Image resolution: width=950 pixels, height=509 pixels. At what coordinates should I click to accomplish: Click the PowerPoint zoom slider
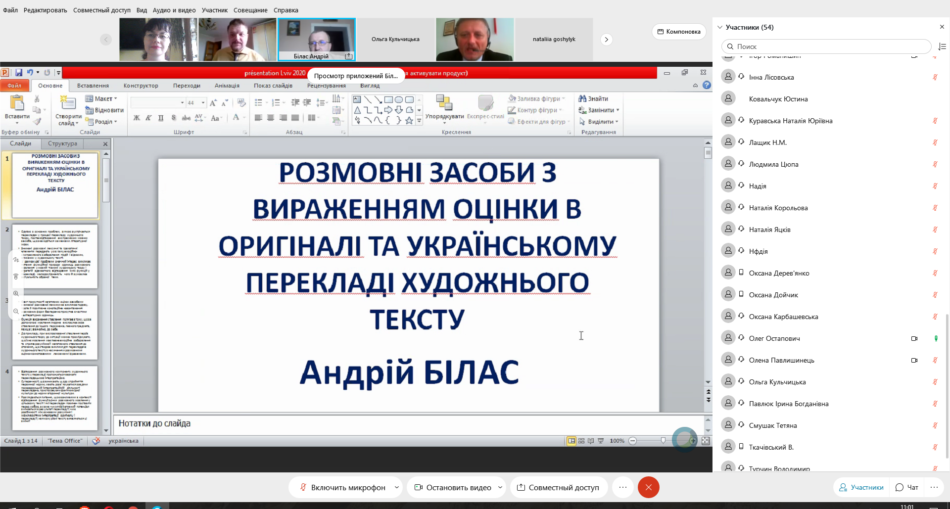[x=661, y=440]
